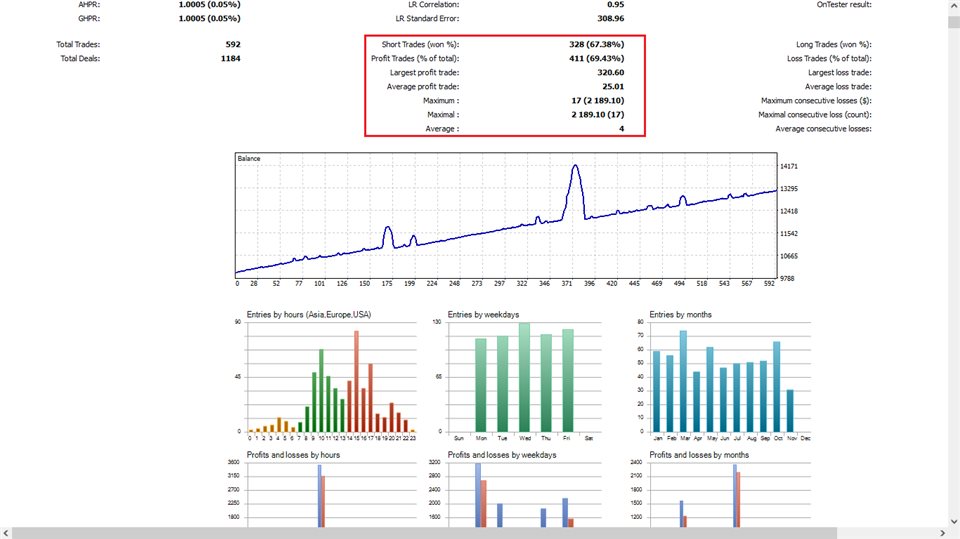The height and width of the screenshot is (539, 960).
Task: Select the 'LR Correlation:' label
Action: coord(434,4)
